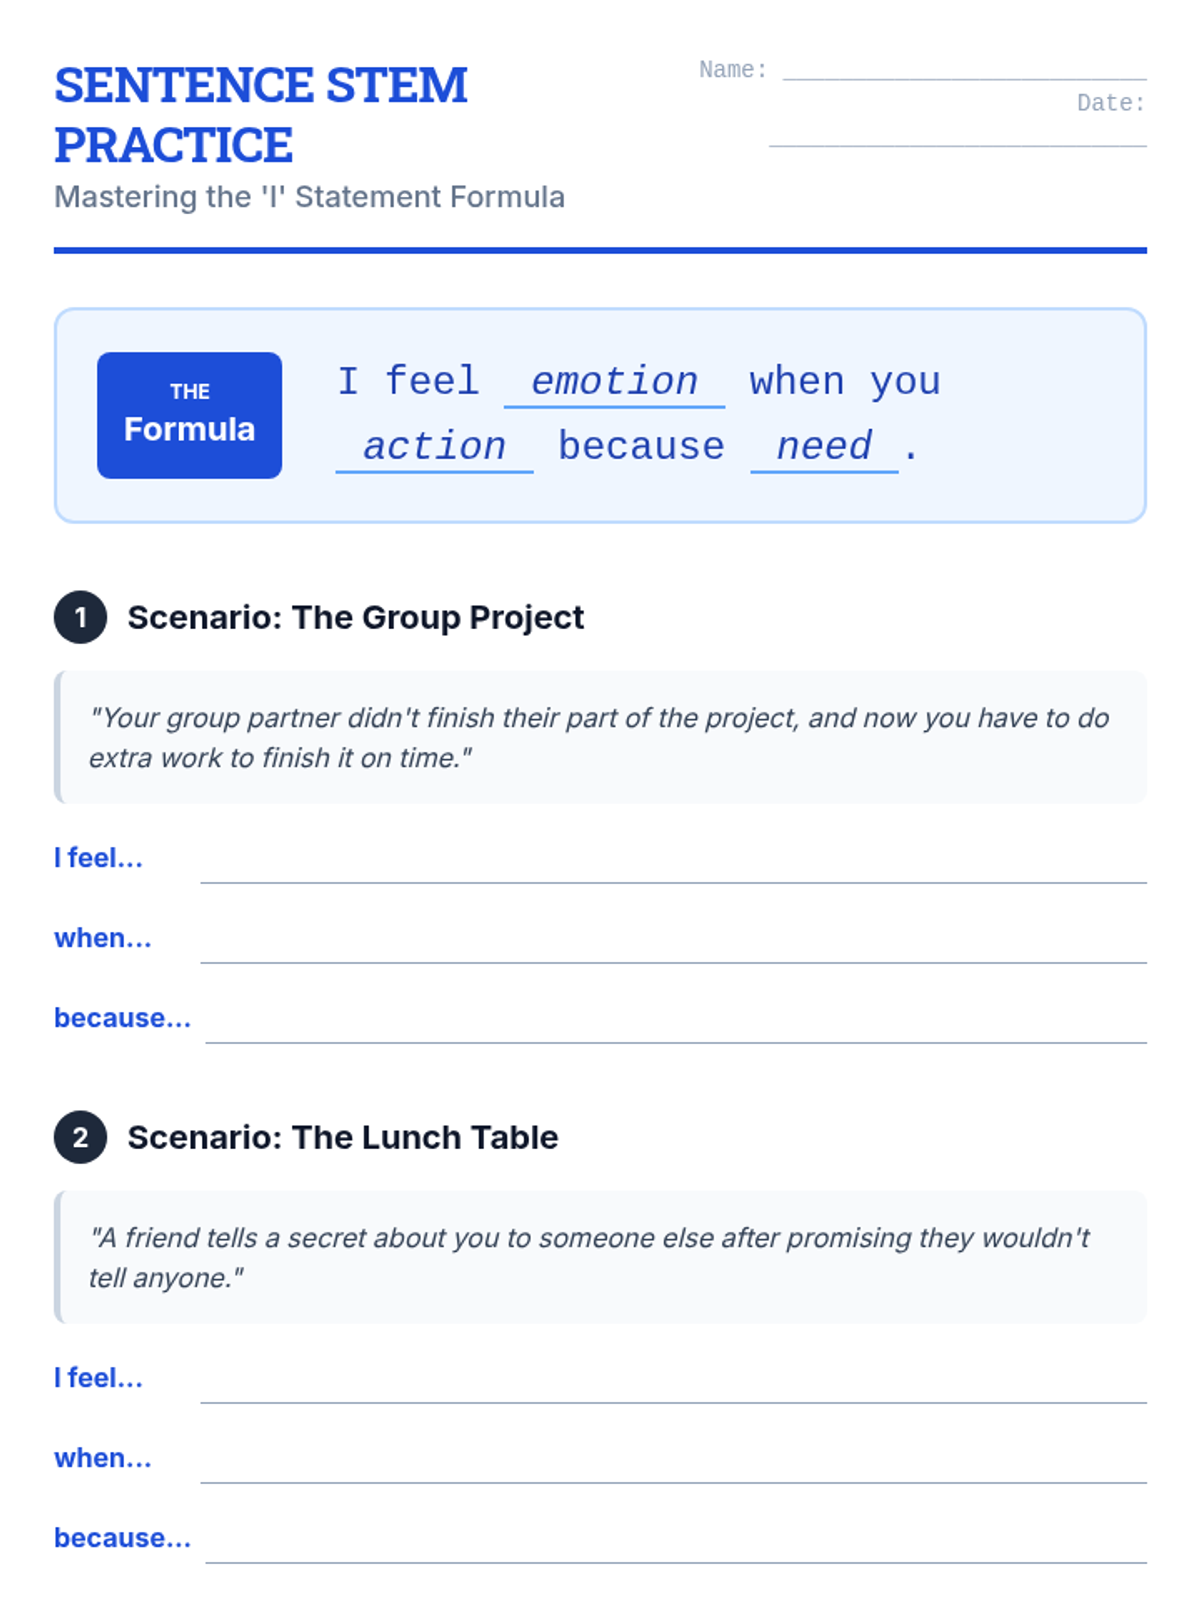Click the number 2 scenario circle
The width and height of the screenshot is (1200, 1600).
tap(80, 1137)
